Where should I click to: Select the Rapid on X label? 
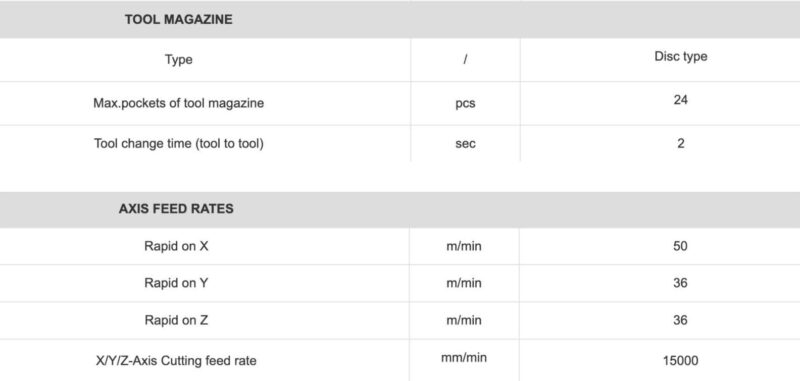(176, 246)
